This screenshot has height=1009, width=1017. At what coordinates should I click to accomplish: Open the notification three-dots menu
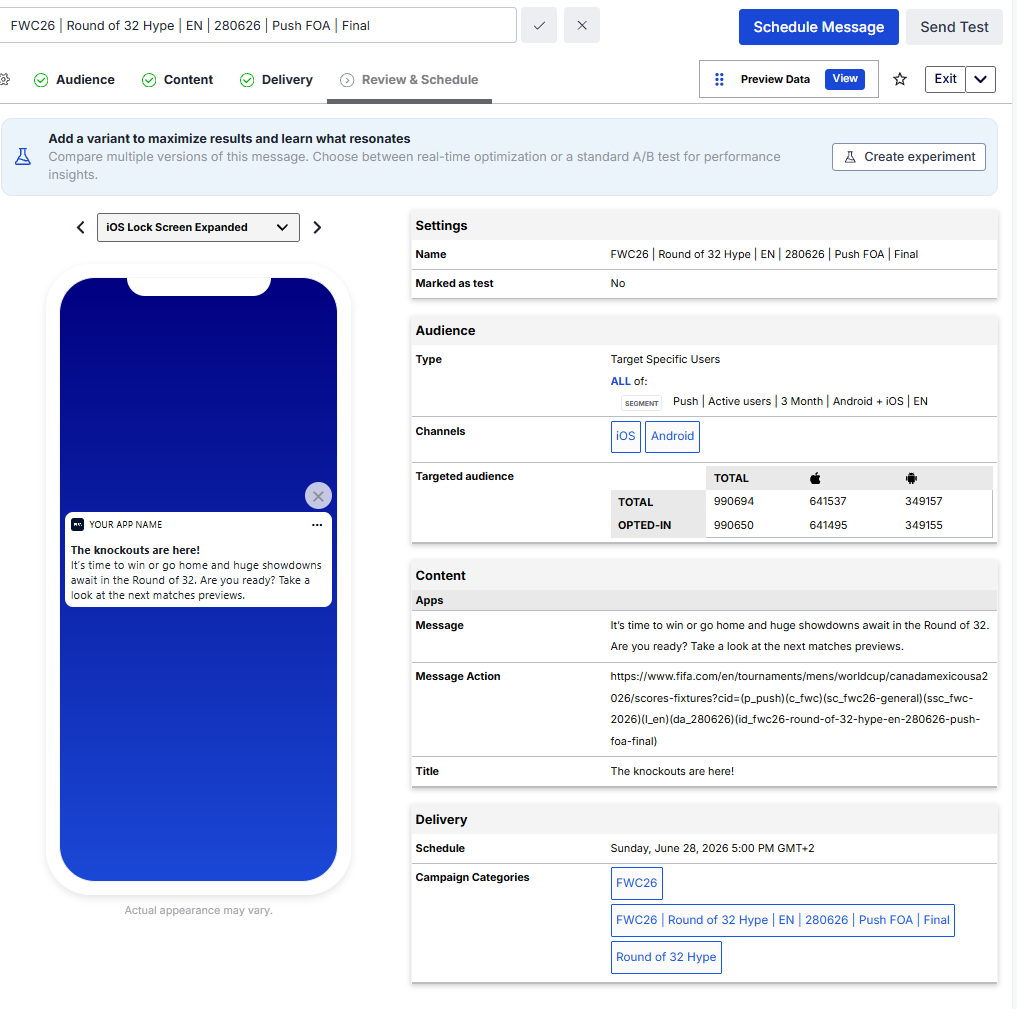tap(317, 525)
